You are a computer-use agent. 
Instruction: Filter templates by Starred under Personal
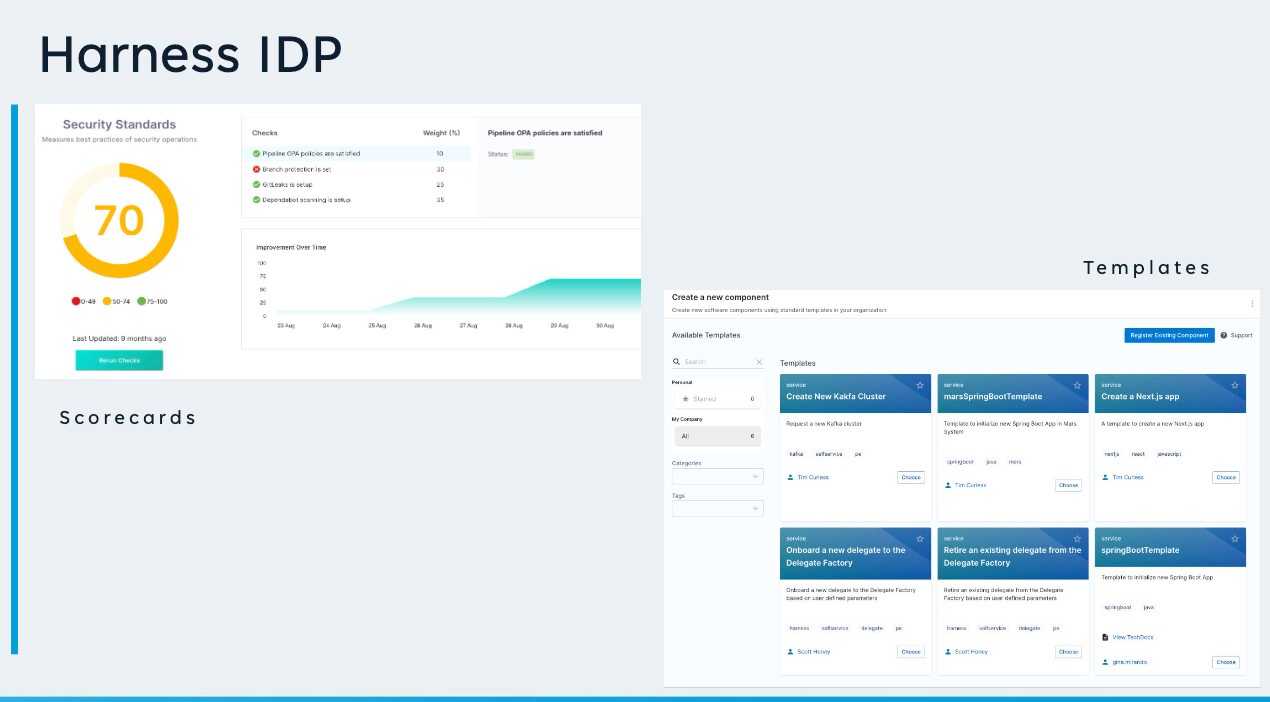point(716,398)
